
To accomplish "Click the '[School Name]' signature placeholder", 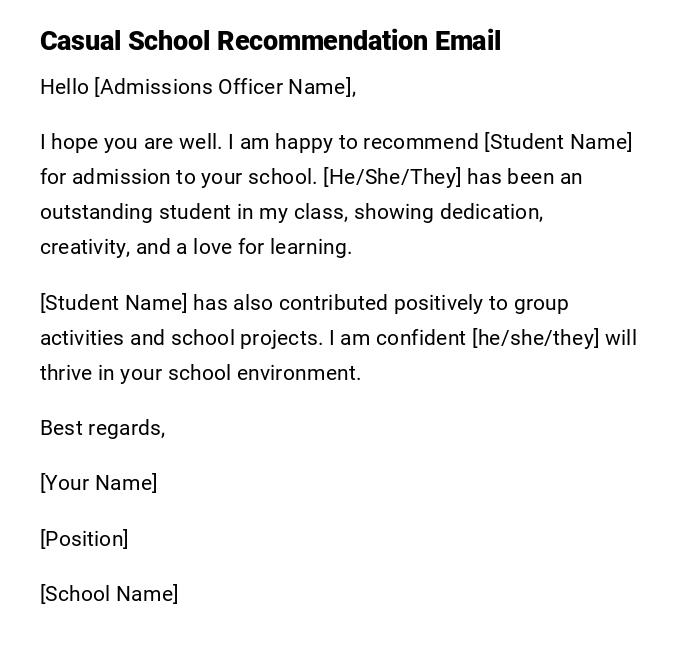I will [109, 594].
